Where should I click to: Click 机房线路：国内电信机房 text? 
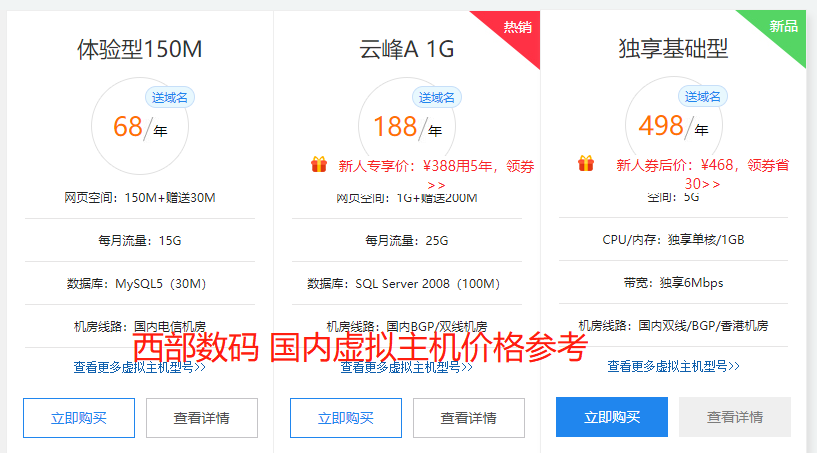tap(140, 326)
